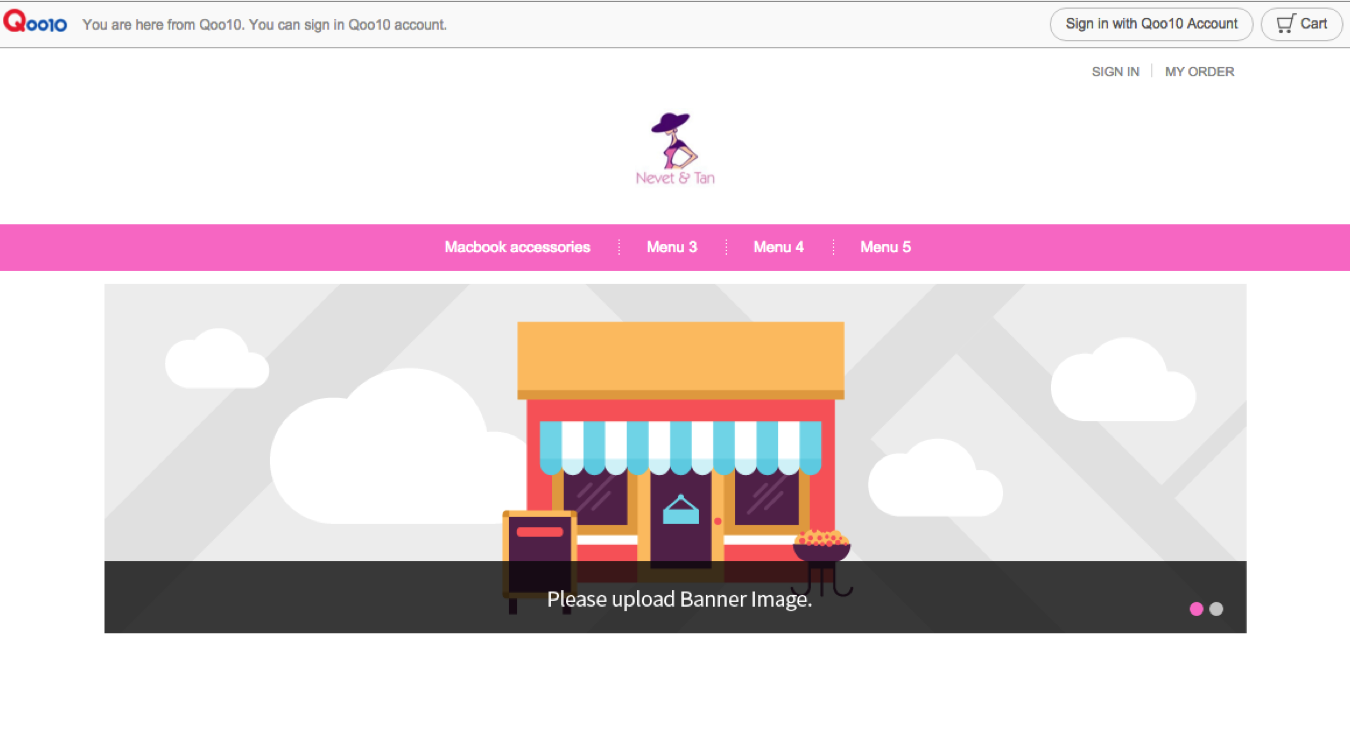Screen dimensions: 1350x743
Task: Click the SIGN IN link
Action: pos(1115,72)
